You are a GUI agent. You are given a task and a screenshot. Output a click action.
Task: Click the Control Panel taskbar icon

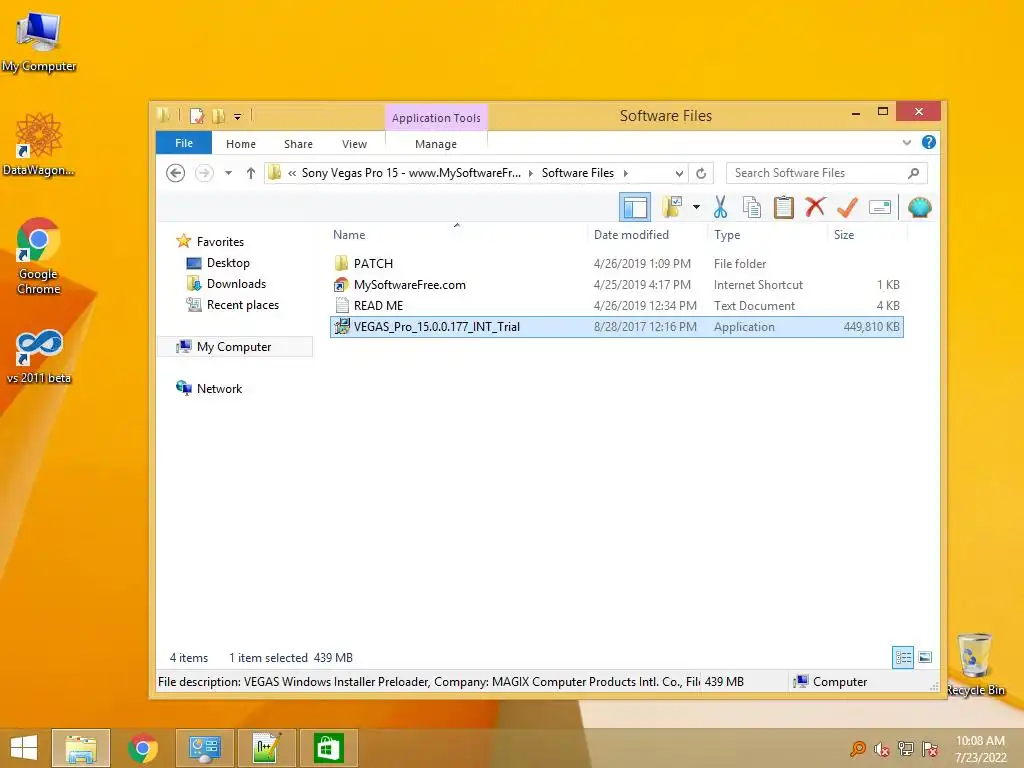(204, 748)
